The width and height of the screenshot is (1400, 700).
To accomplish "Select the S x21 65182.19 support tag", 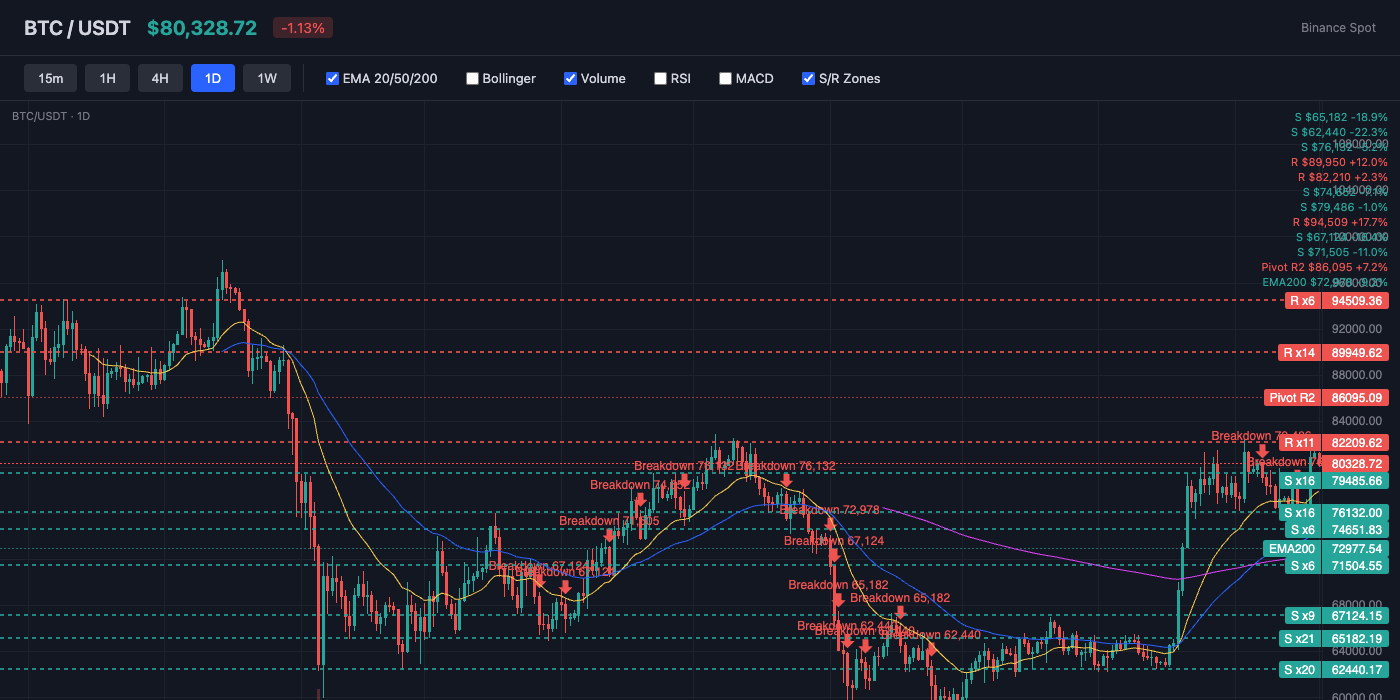I will point(1333,638).
